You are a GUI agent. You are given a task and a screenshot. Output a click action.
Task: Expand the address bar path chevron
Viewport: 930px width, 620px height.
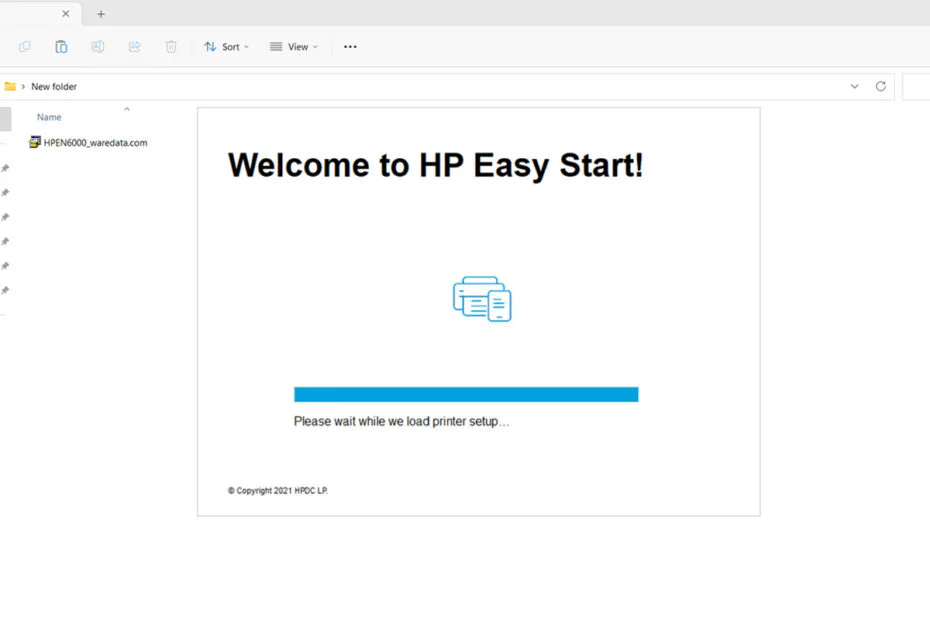(x=23, y=87)
